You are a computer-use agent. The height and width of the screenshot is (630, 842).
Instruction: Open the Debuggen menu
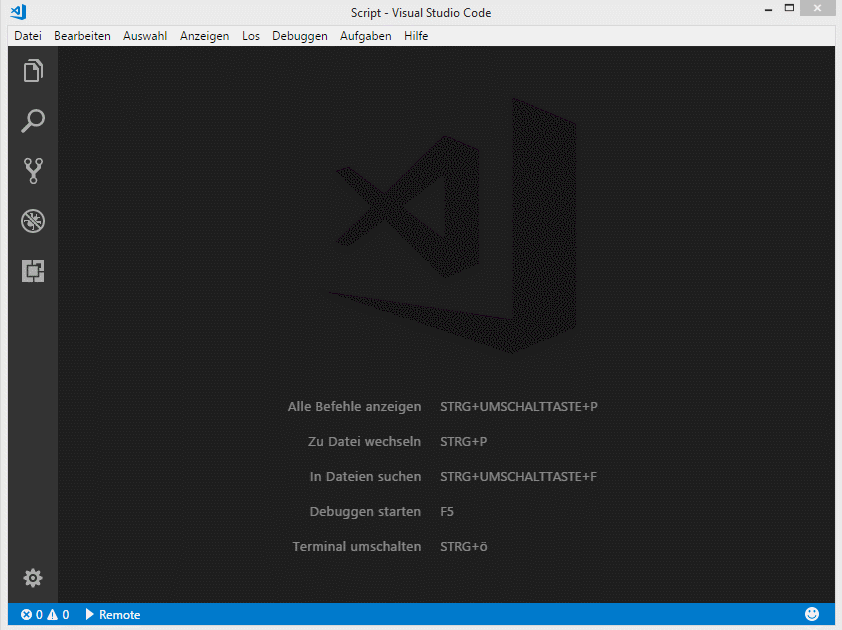299,36
